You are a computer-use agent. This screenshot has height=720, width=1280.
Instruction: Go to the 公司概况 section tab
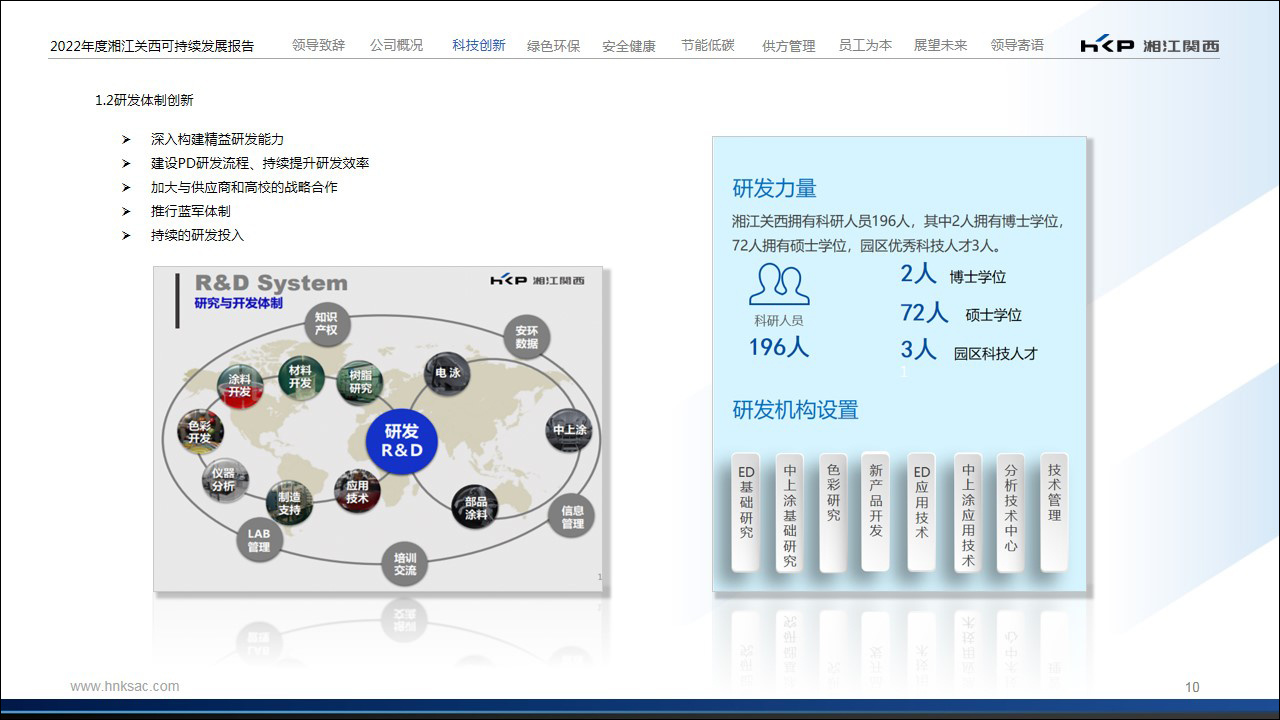(396, 45)
